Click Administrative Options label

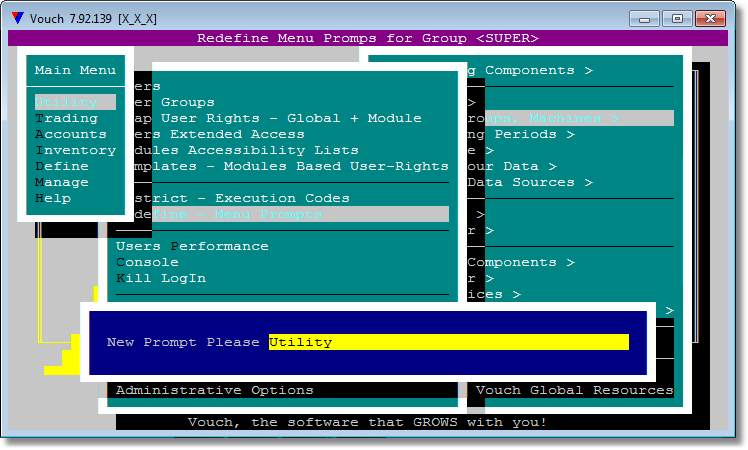pyautogui.click(x=215, y=390)
